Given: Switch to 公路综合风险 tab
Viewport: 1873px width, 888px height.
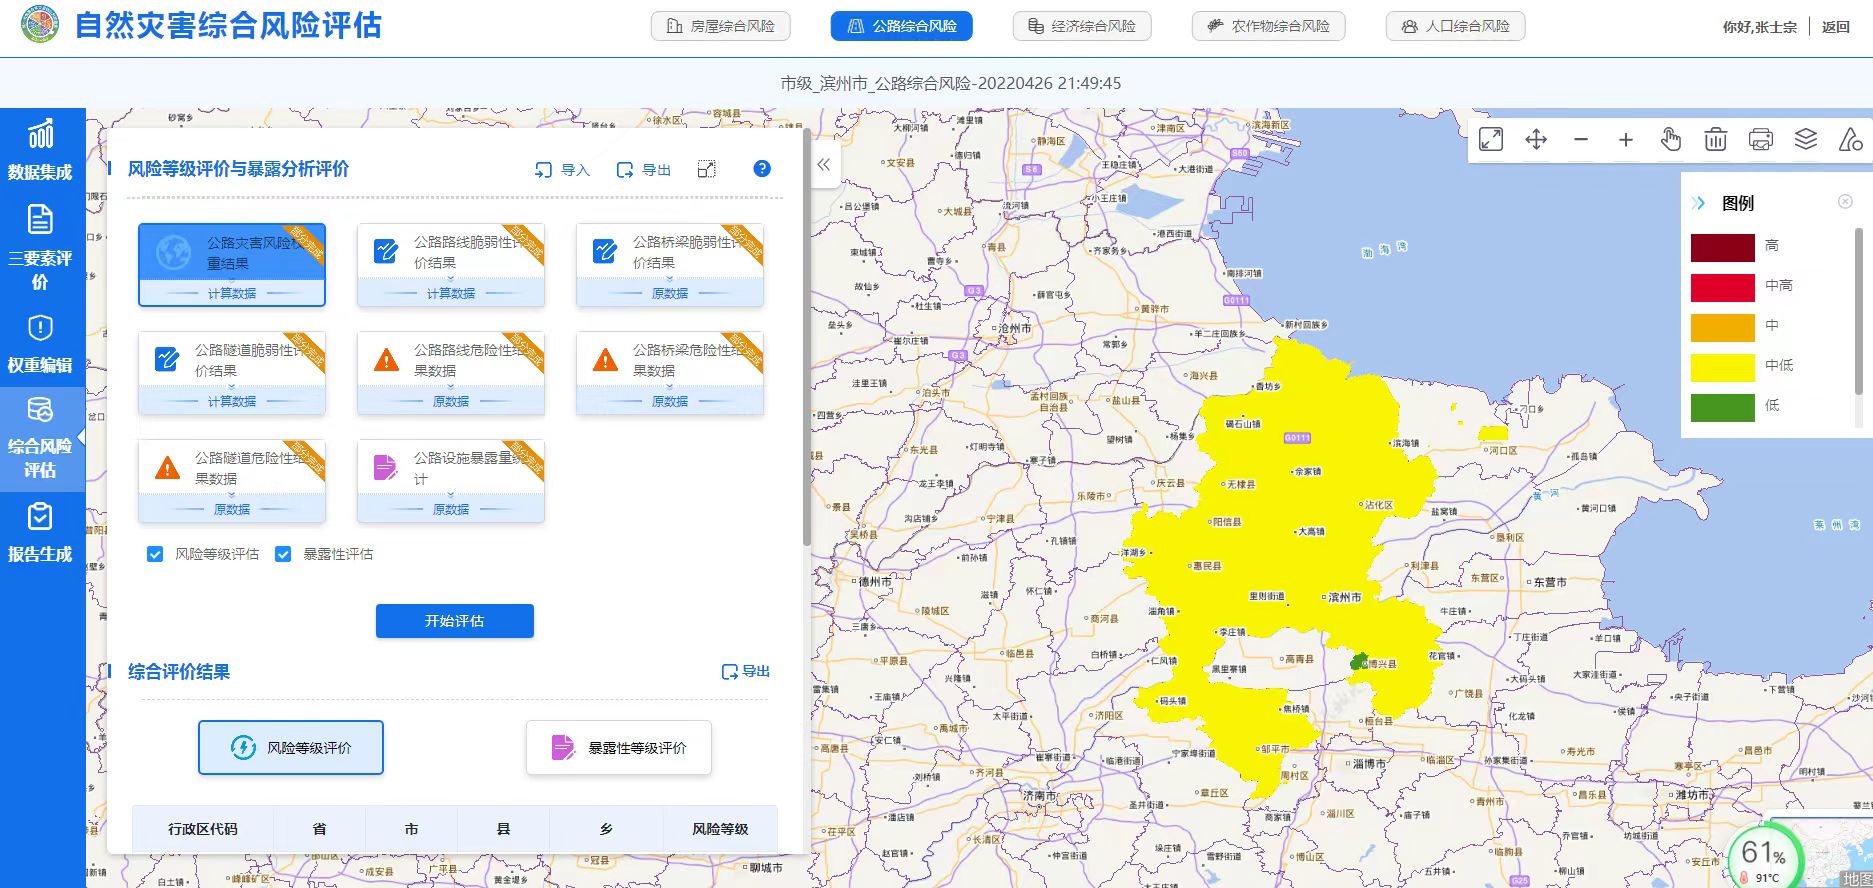Looking at the screenshot, I should [902, 26].
